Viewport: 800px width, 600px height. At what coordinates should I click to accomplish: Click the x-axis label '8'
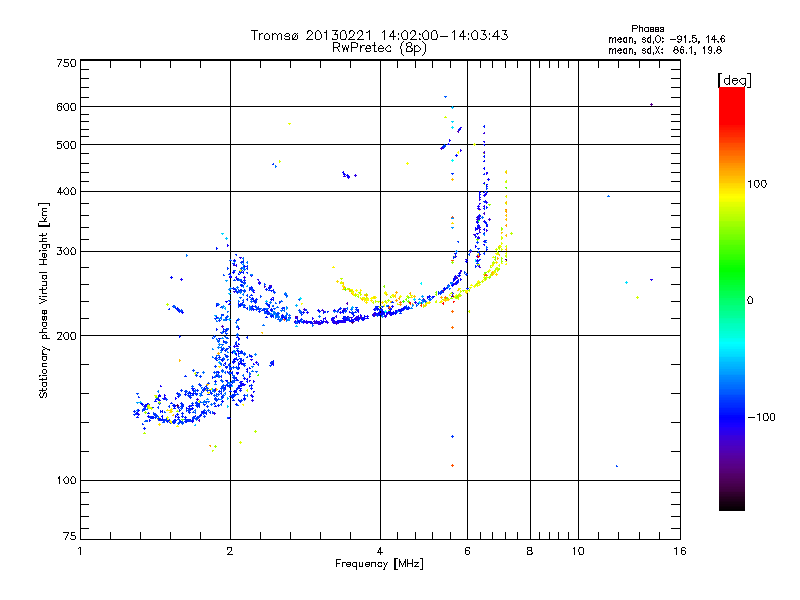(530, 551)
